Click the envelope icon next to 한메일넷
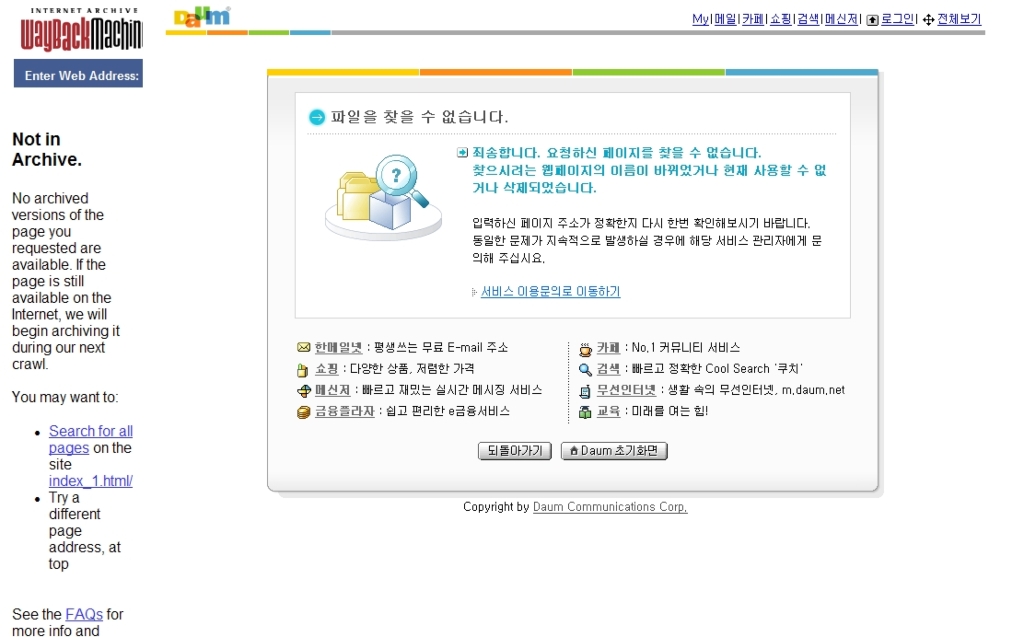Screen dimensions: 1024x637 (303, 348)
